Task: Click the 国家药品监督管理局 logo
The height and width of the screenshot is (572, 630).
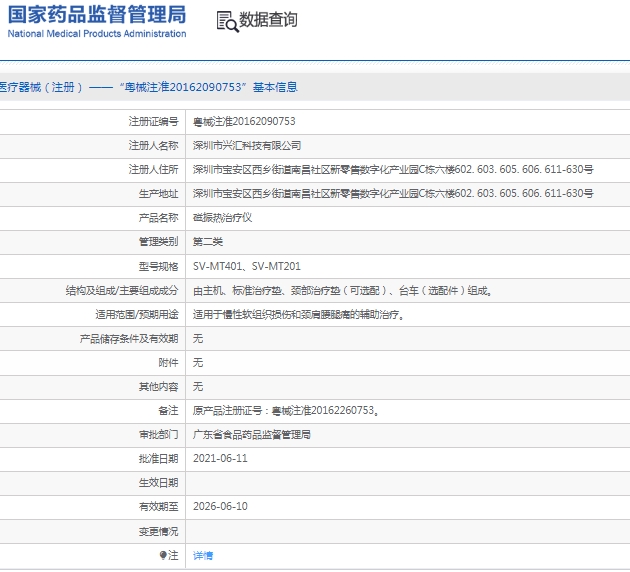Action: pos(97,22)
